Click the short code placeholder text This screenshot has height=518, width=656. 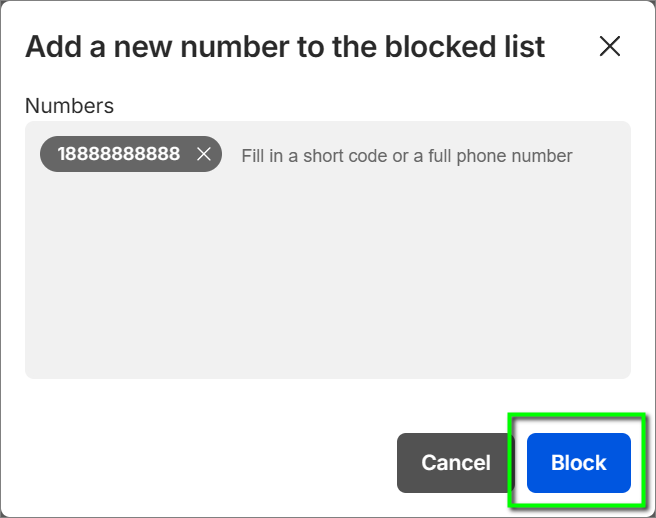(406, 156)
